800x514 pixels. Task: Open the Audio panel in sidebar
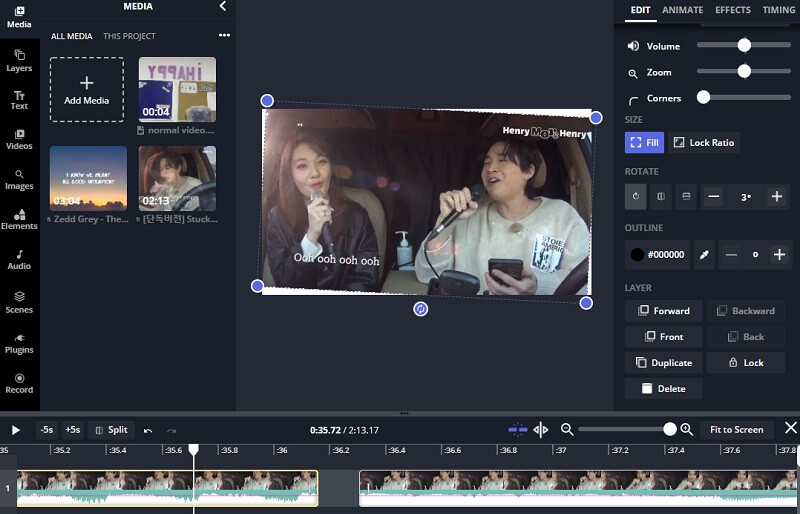(19, 259)
